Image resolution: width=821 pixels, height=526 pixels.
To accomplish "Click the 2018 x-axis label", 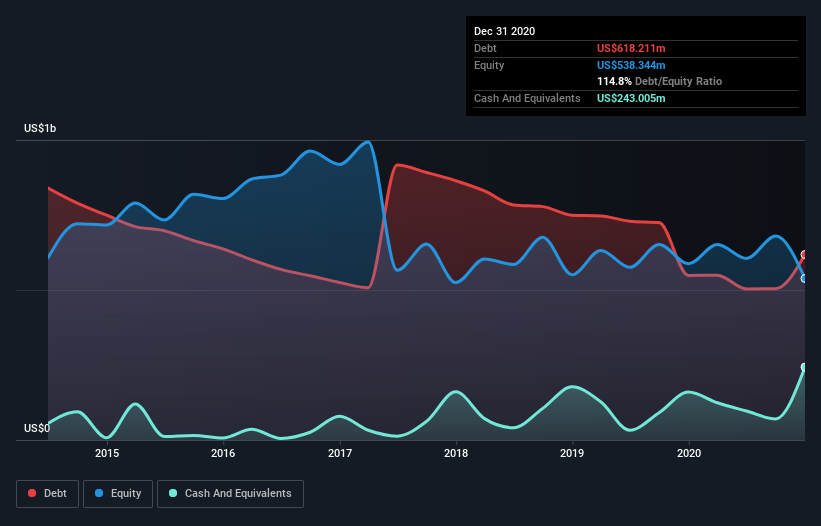I will (x=456, y=453).
